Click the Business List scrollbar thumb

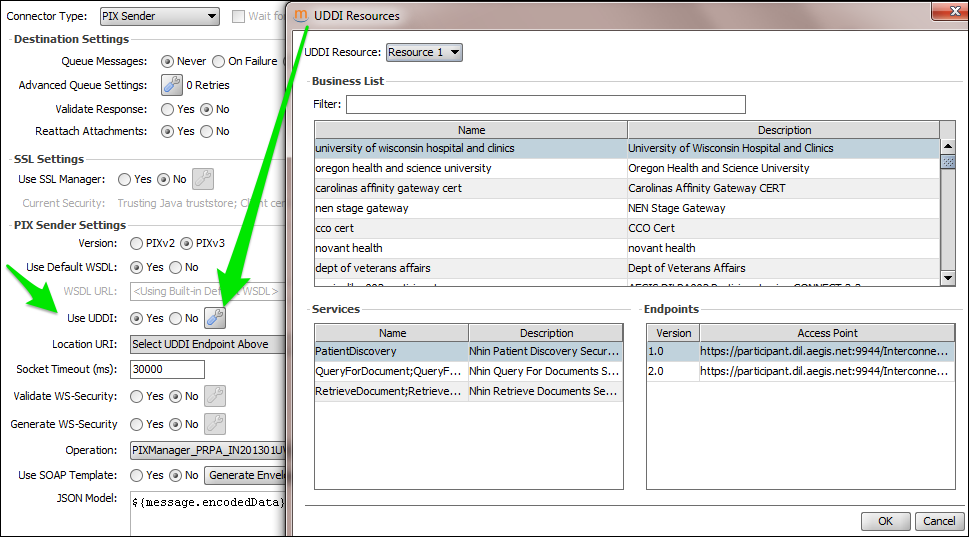(948, 161)
